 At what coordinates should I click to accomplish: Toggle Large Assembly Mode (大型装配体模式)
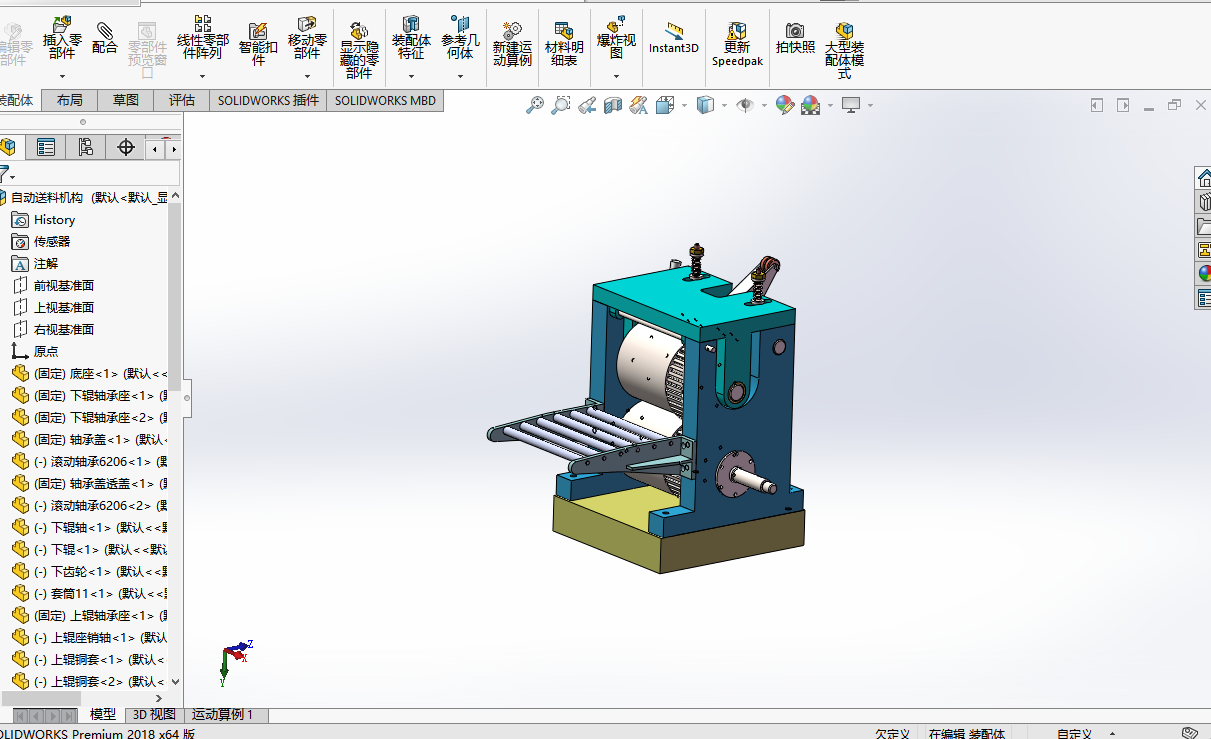[x=845, y=50]
